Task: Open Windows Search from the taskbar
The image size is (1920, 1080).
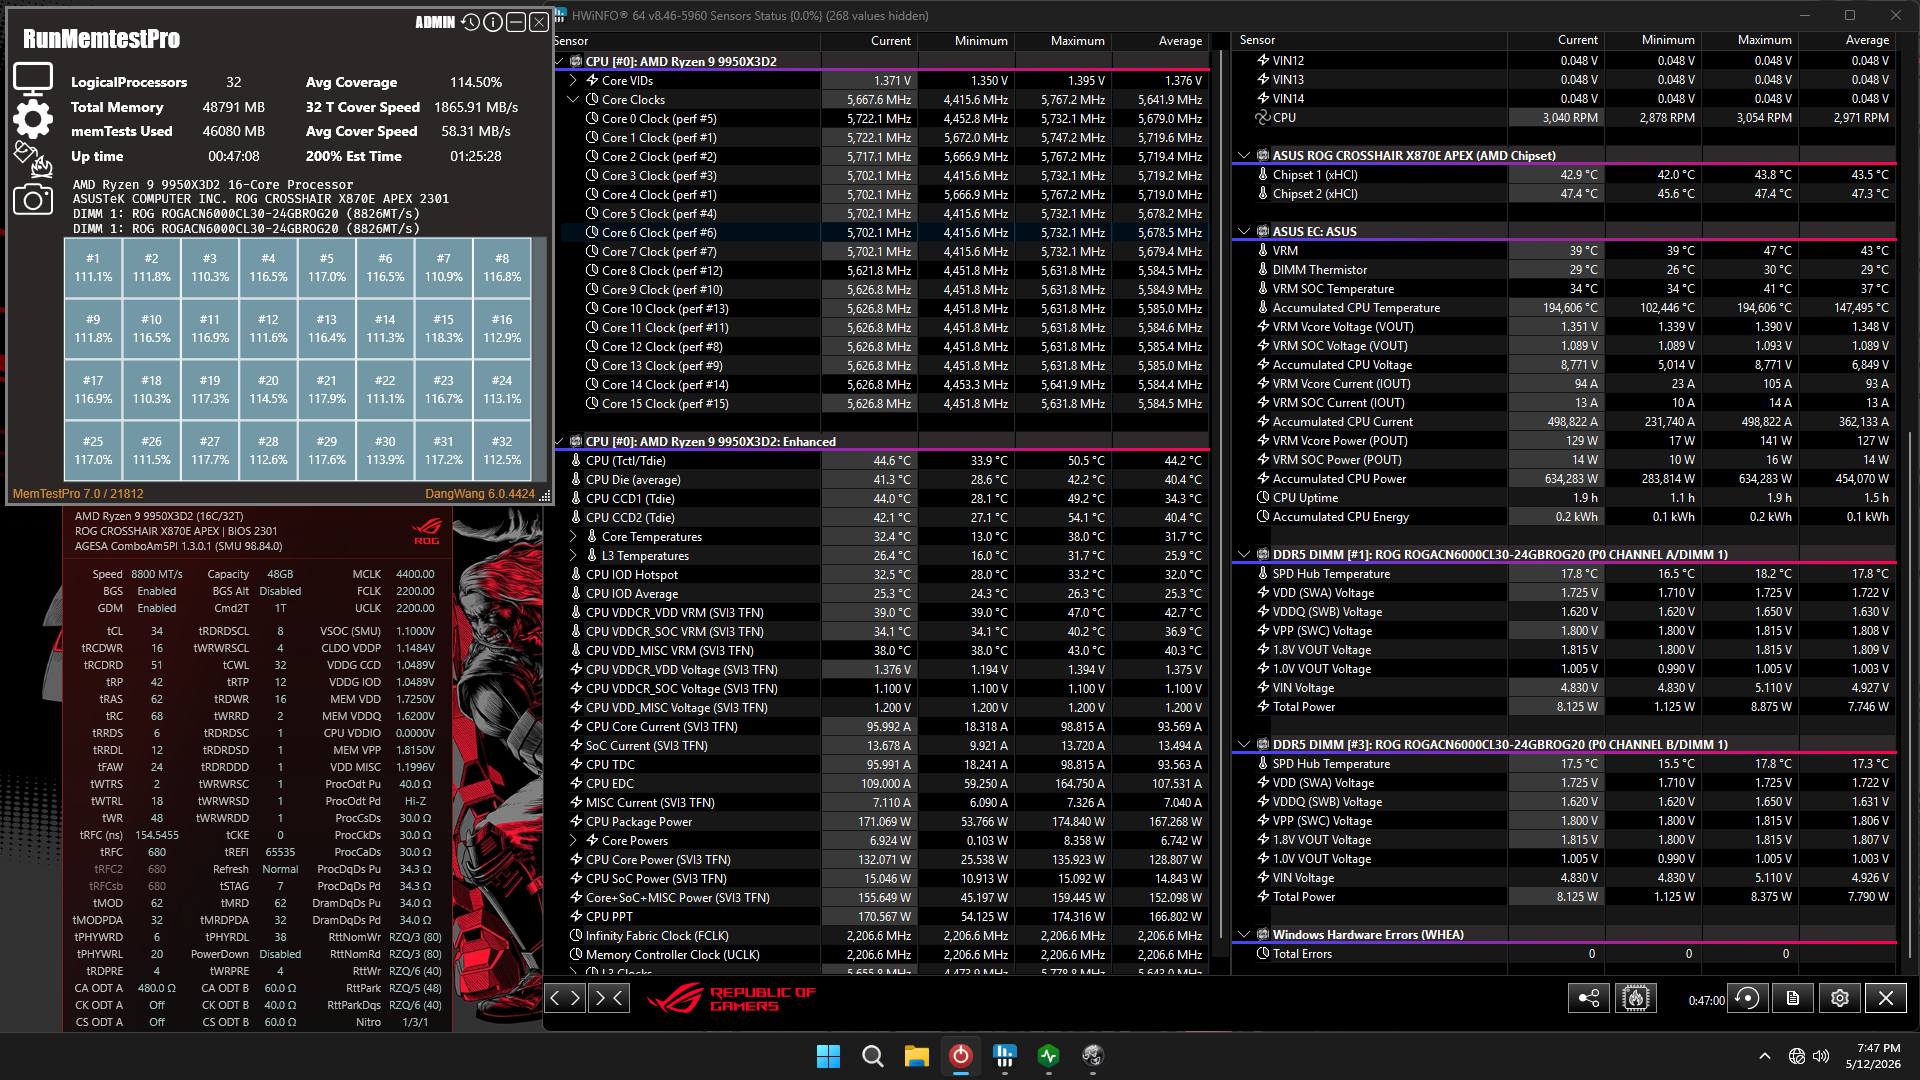Action: tap(872, 1056)
